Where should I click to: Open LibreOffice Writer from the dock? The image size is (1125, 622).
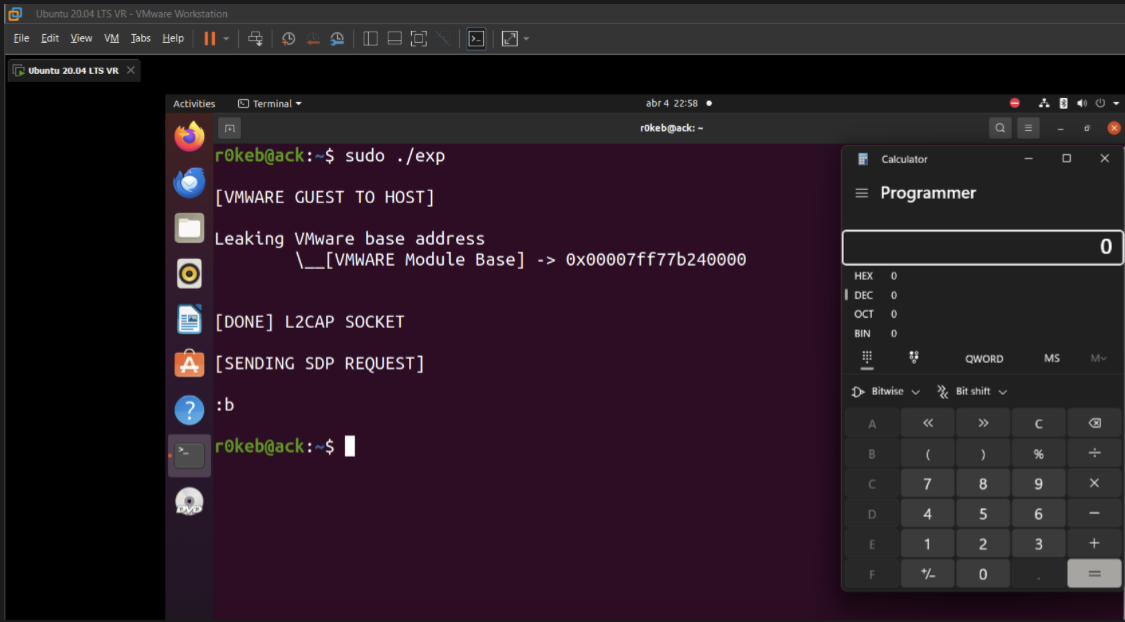[189, 319]
